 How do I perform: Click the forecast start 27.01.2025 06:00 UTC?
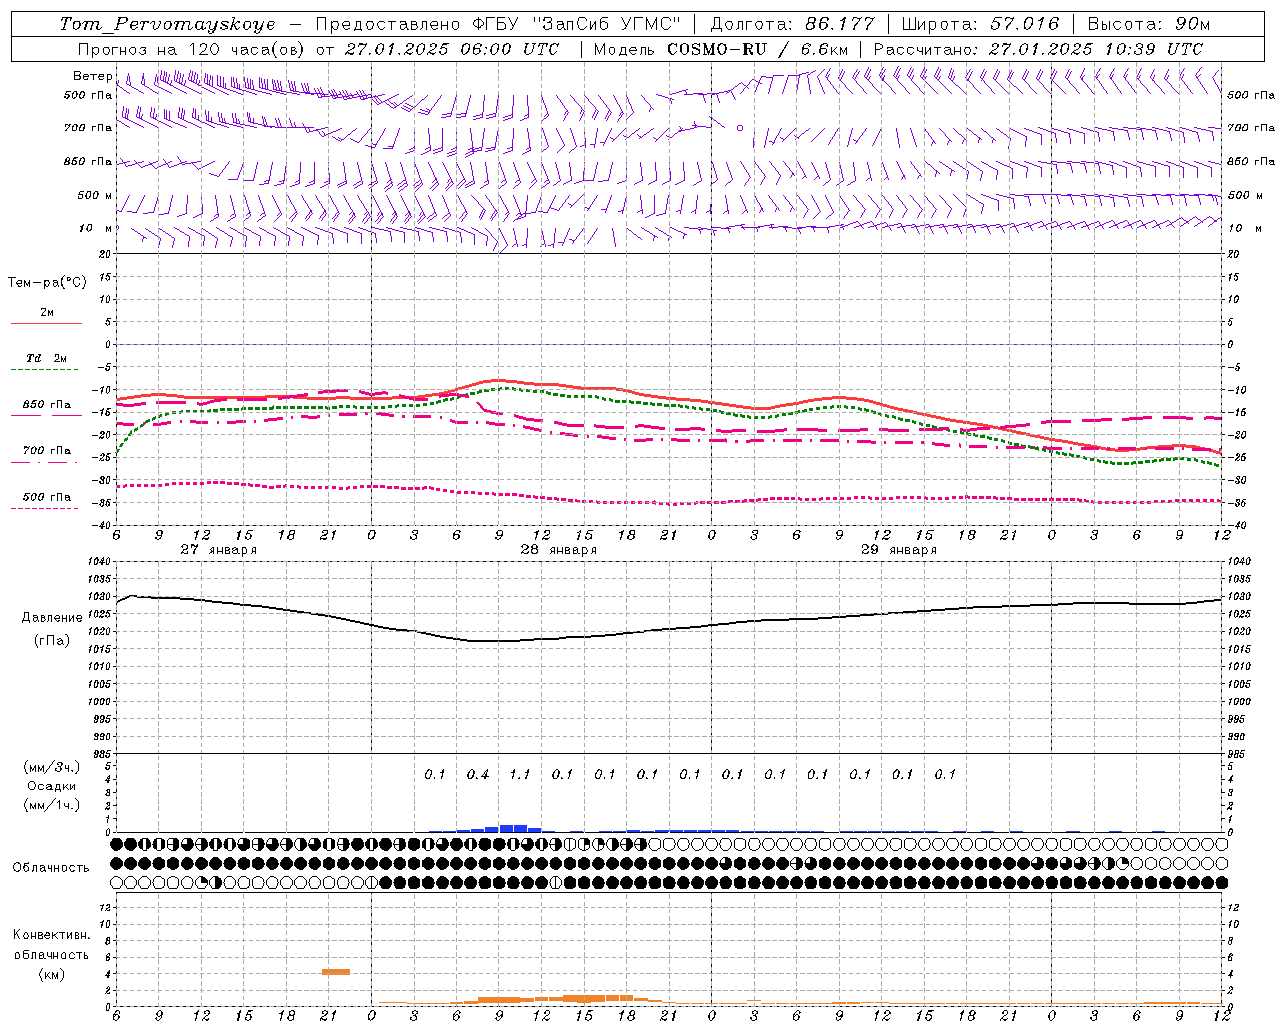click(x=452, y=49)
